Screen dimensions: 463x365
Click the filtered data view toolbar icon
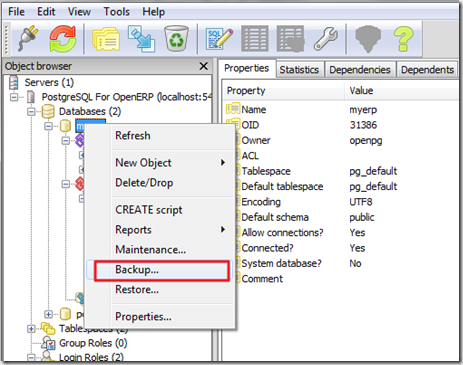click(x=290, y=39)
